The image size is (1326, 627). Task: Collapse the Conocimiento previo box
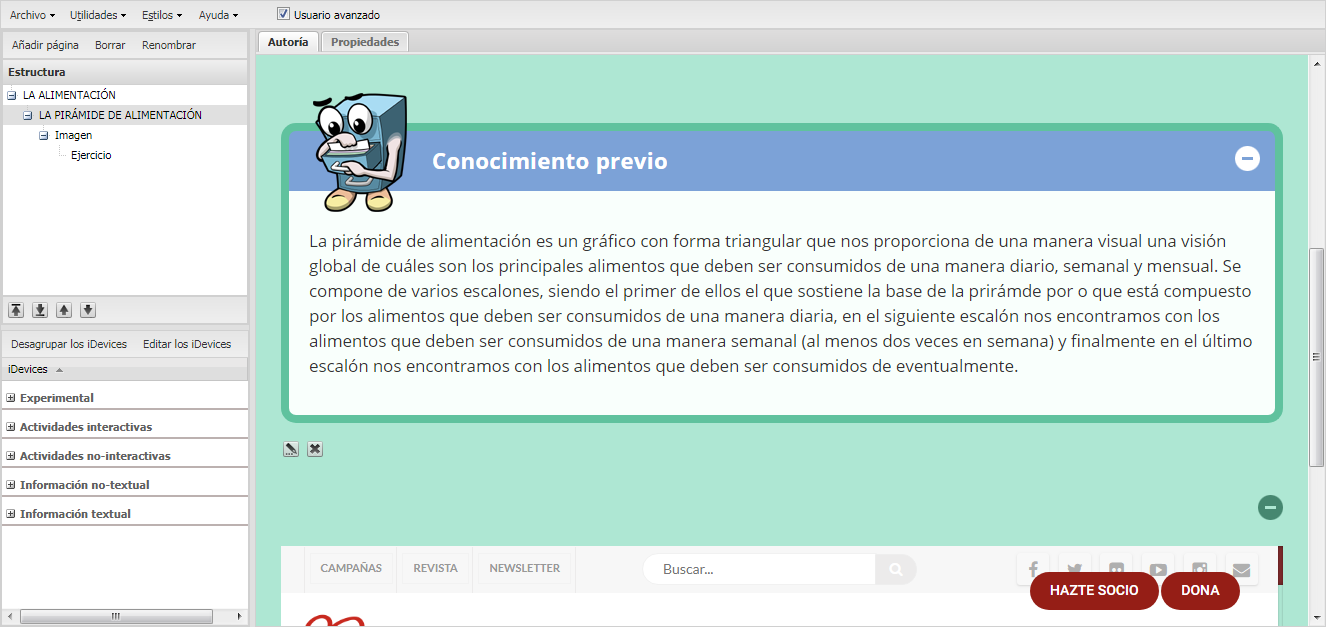click(x=1247, y=158)
